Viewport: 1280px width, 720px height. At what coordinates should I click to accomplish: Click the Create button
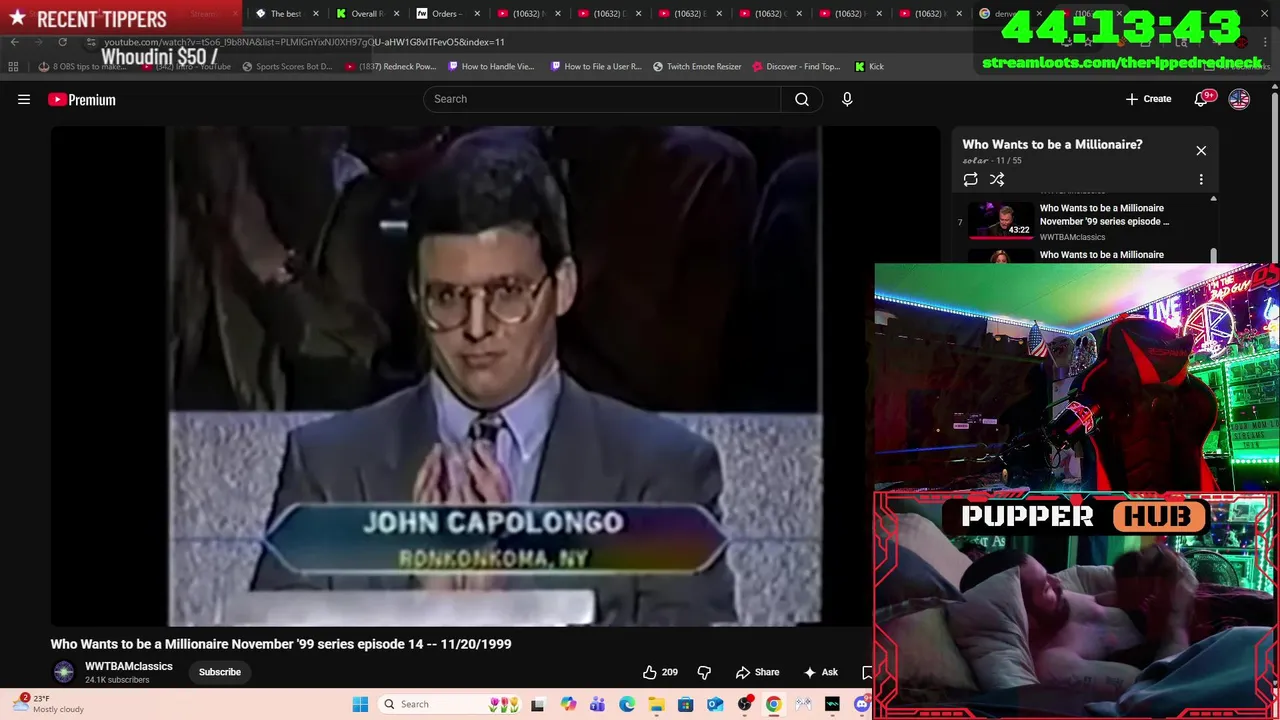pyautogui.click(x=1148, y=99)
